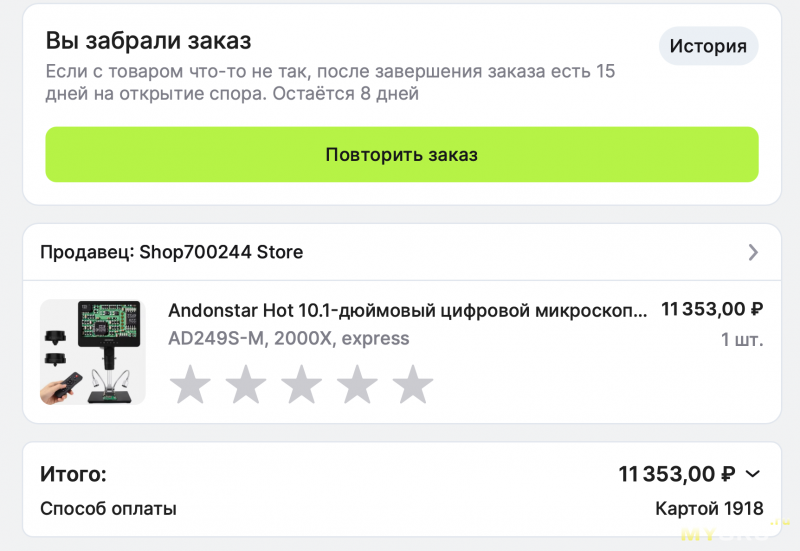The height and width of the screenshot is (551, 800).
Task: Open the Andonstar microscope product thumbnail
Action: tap(92, 352)
